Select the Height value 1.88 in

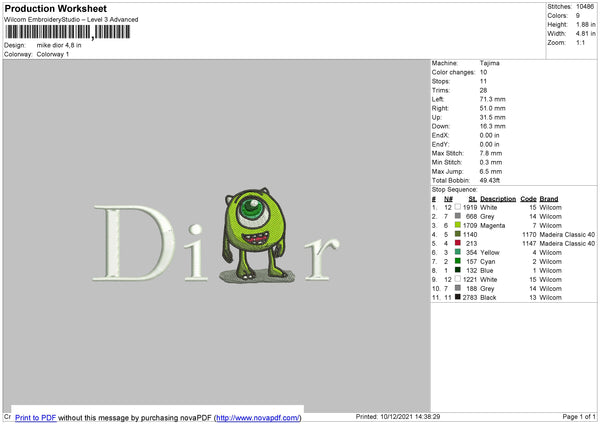click(x=586, y=24)
